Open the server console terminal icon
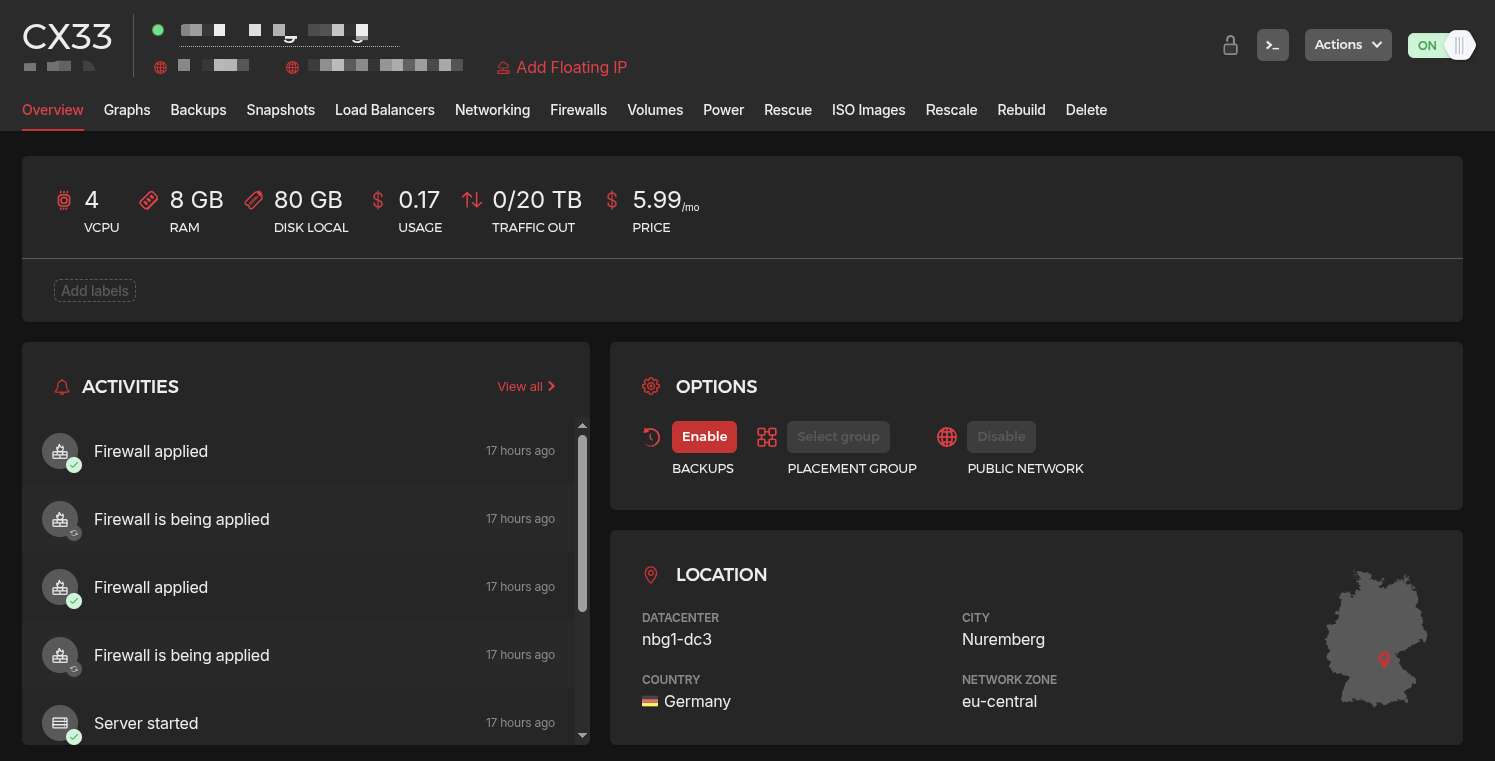The image size is (1495, 761). [1272, 45]
